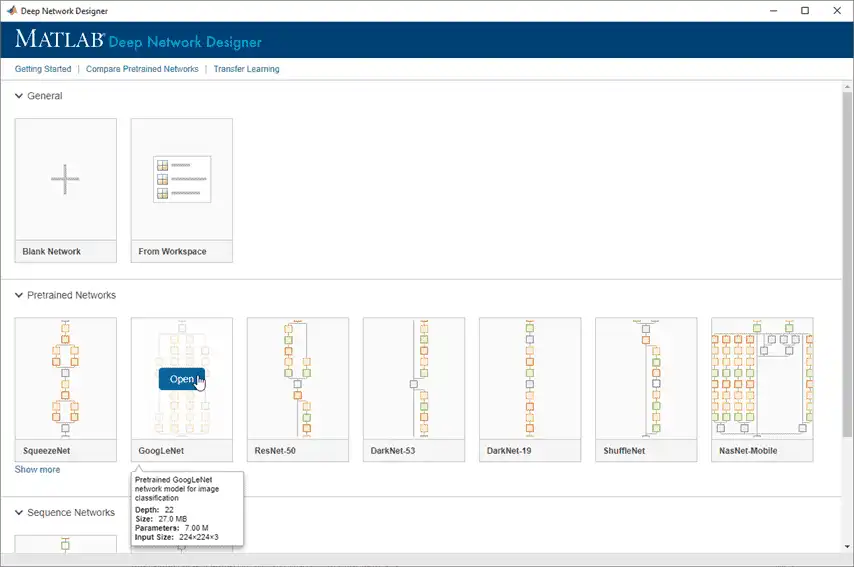
Task: Select the first Sequence Networks thumbnail
Action: pos(65,544)
